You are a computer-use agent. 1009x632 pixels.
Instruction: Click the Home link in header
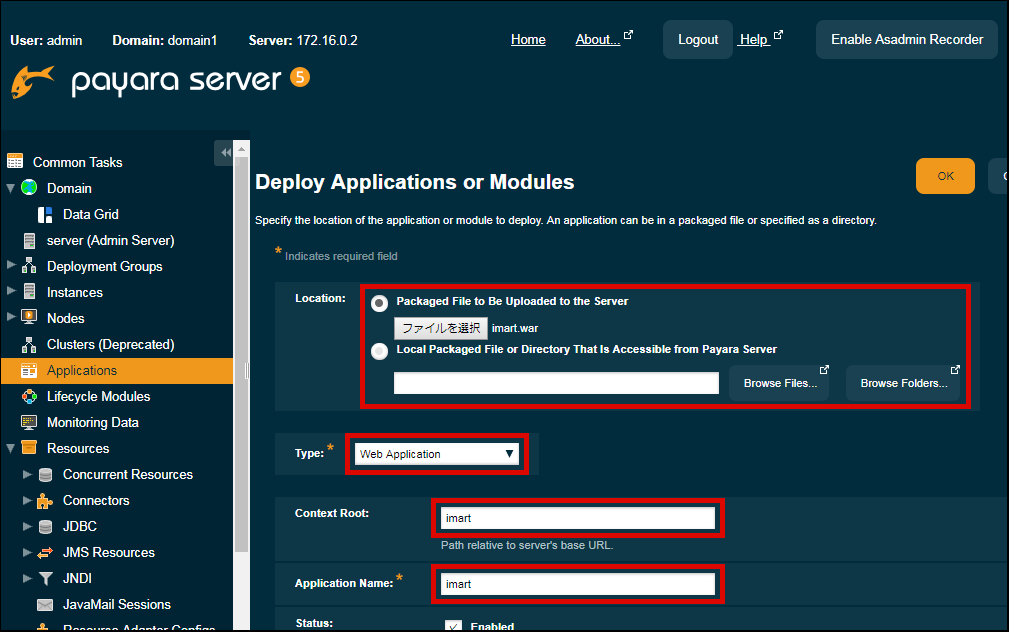pyautogui.click(x=528, y=39)
